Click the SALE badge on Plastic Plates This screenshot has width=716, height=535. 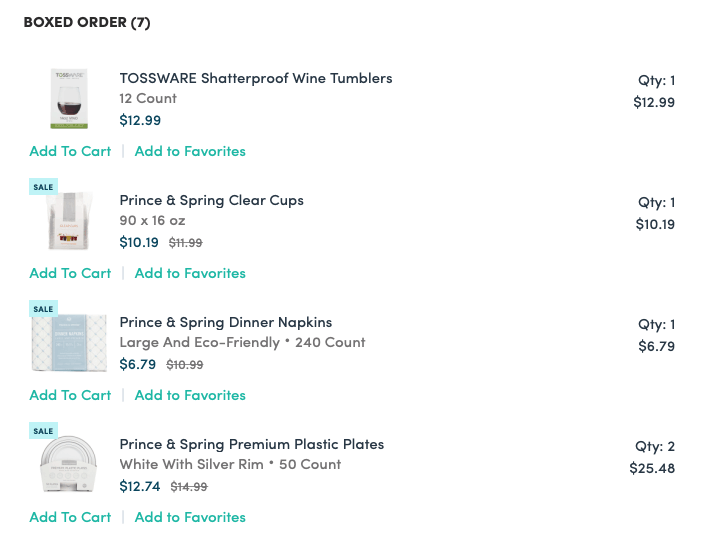tap(43, 430)
